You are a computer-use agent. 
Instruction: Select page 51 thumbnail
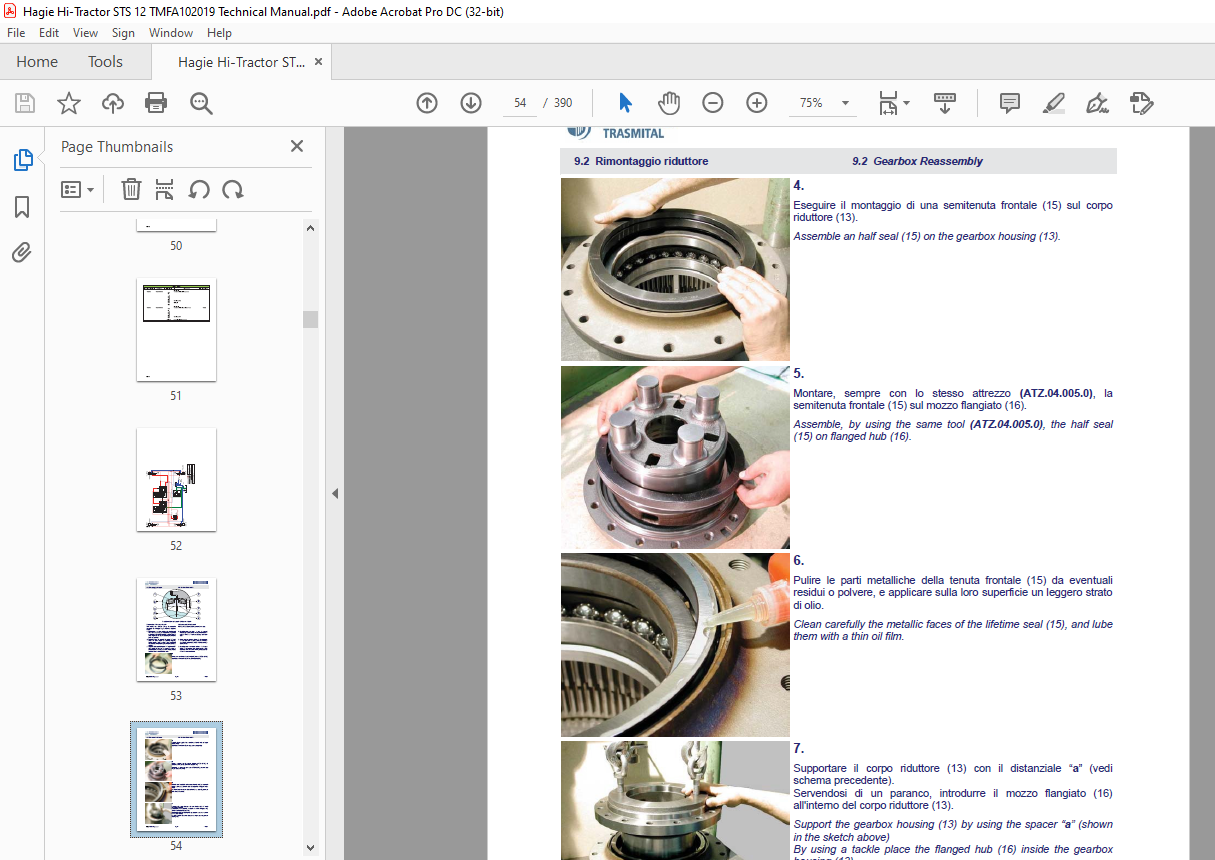point(176,330)
